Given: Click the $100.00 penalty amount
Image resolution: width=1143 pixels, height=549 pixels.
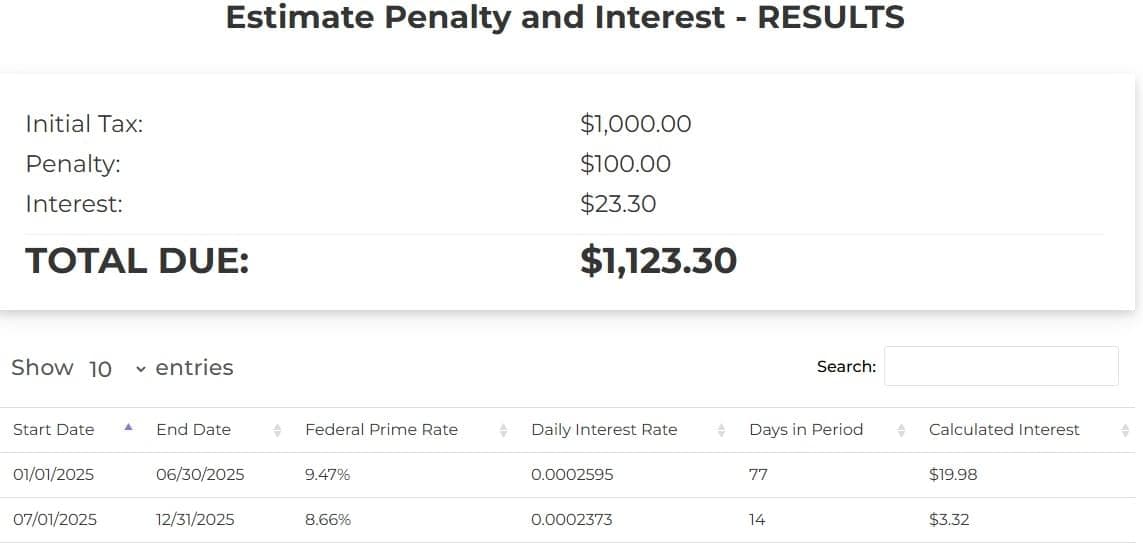Looking at the screenshot, I should [x=625, y=164].
